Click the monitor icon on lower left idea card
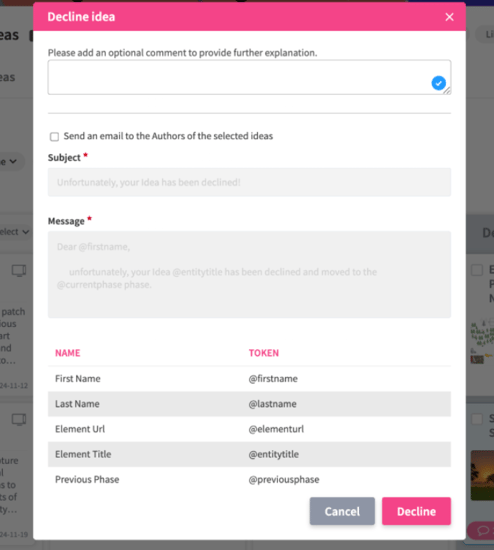This screenshot has height=550, width=494. click(19, 420)
